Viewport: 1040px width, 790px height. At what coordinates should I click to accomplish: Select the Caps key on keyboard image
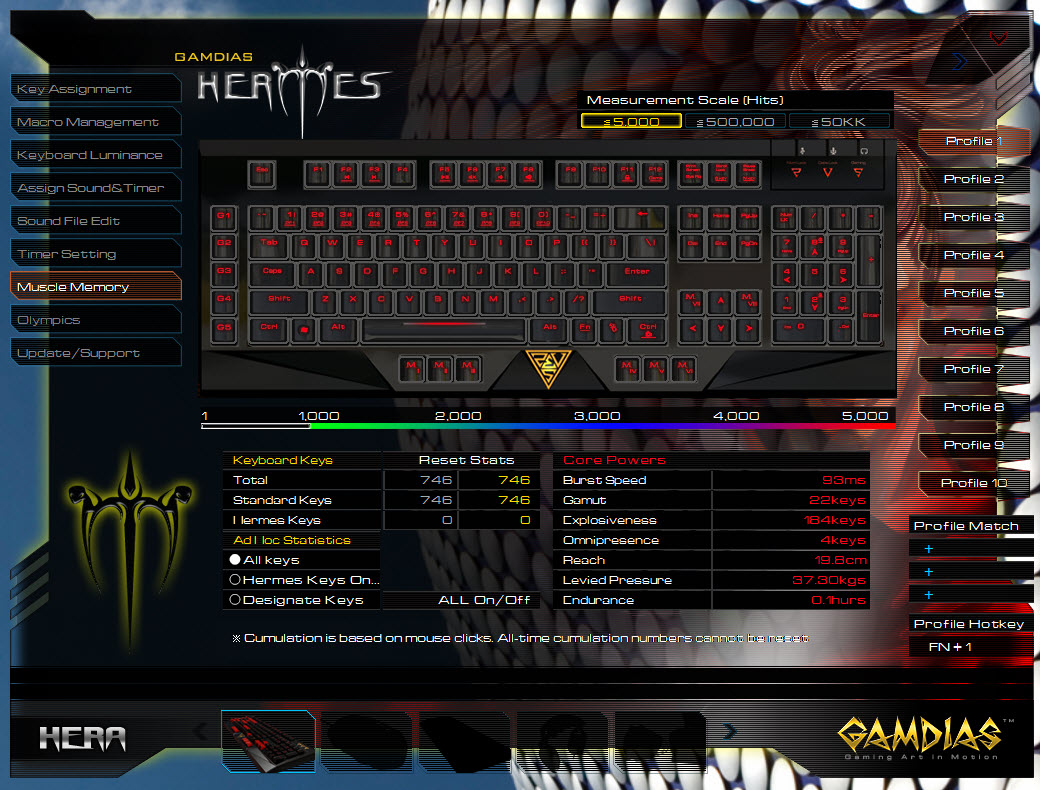[272, 273]
